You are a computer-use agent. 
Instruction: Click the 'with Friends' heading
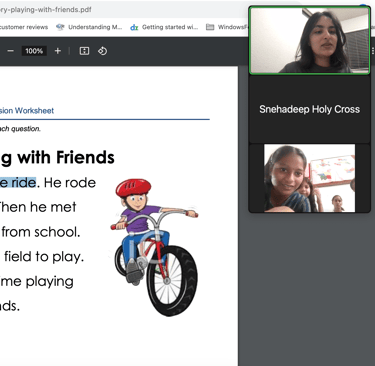point(66,157)
